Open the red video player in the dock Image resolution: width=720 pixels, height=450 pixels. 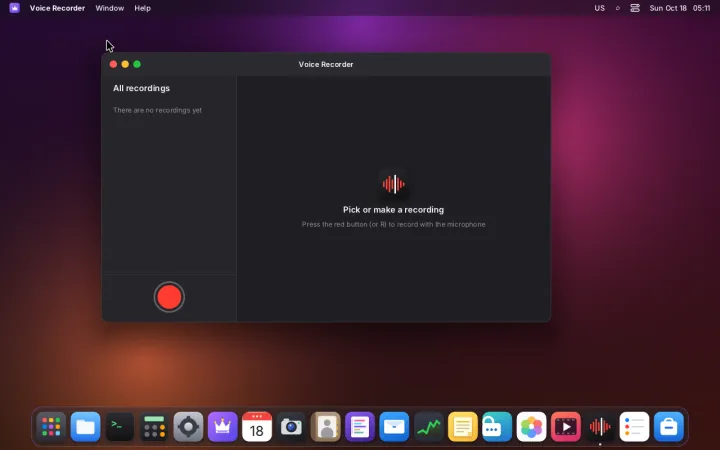[x=566, y=427]
